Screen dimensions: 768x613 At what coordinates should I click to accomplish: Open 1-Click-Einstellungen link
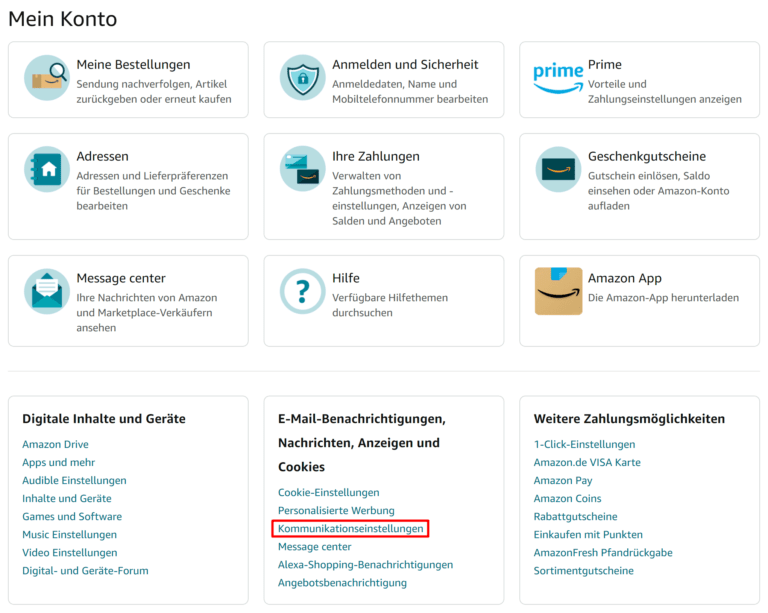[584, 444]
